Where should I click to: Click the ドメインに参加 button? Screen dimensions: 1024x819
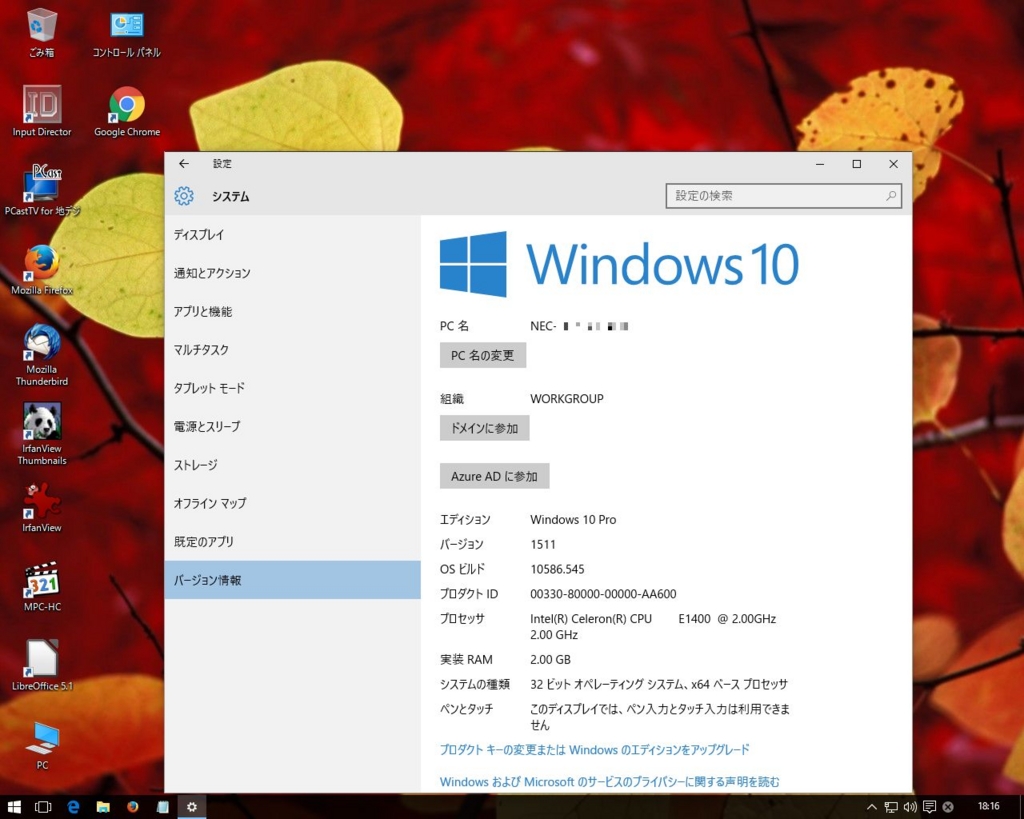[485, 428]
